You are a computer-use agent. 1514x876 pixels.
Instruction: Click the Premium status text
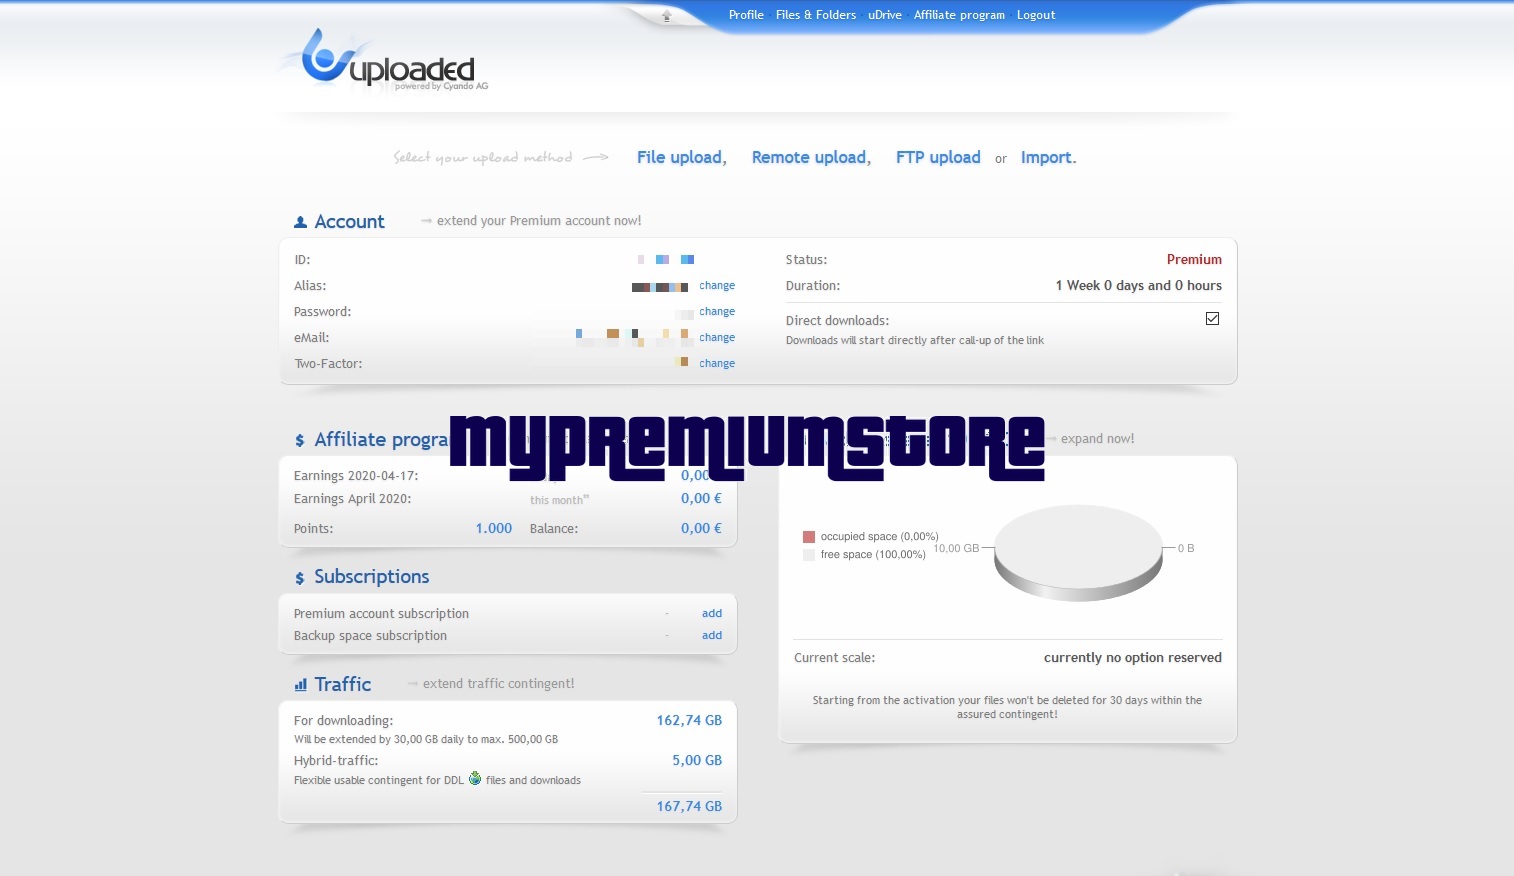coord(1194,260)
